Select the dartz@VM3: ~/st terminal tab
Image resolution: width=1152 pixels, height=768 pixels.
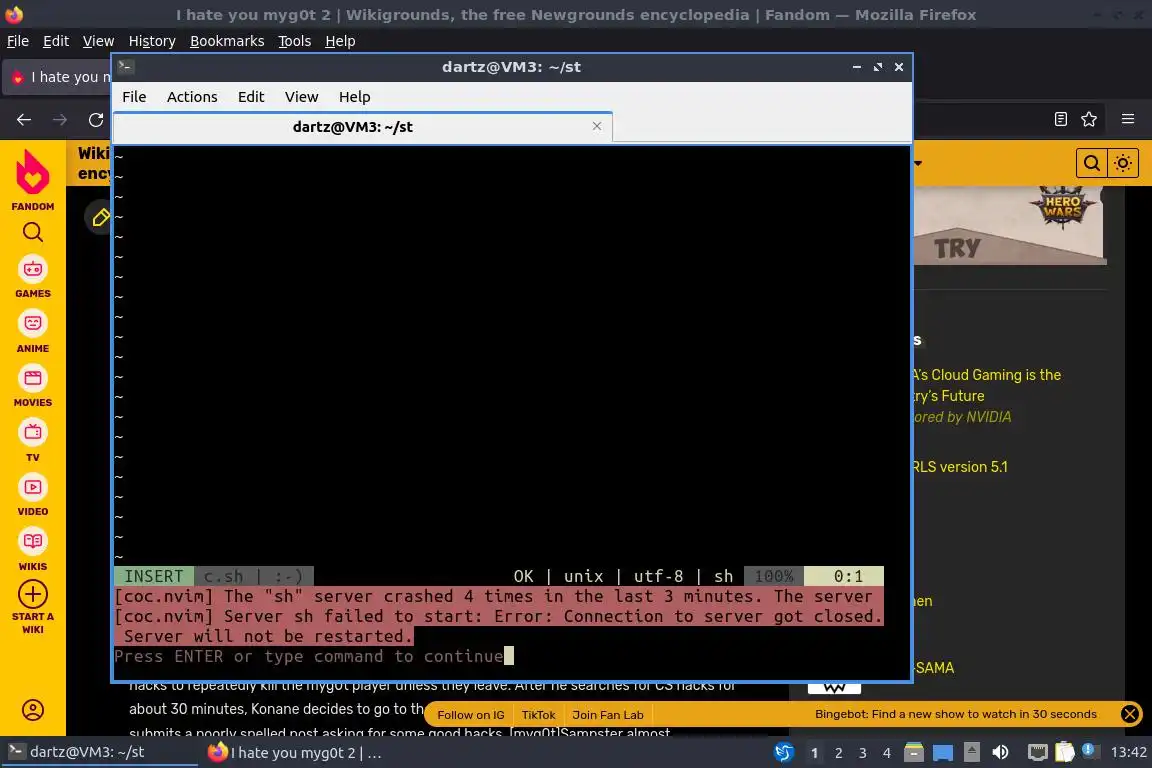(363, 126)
